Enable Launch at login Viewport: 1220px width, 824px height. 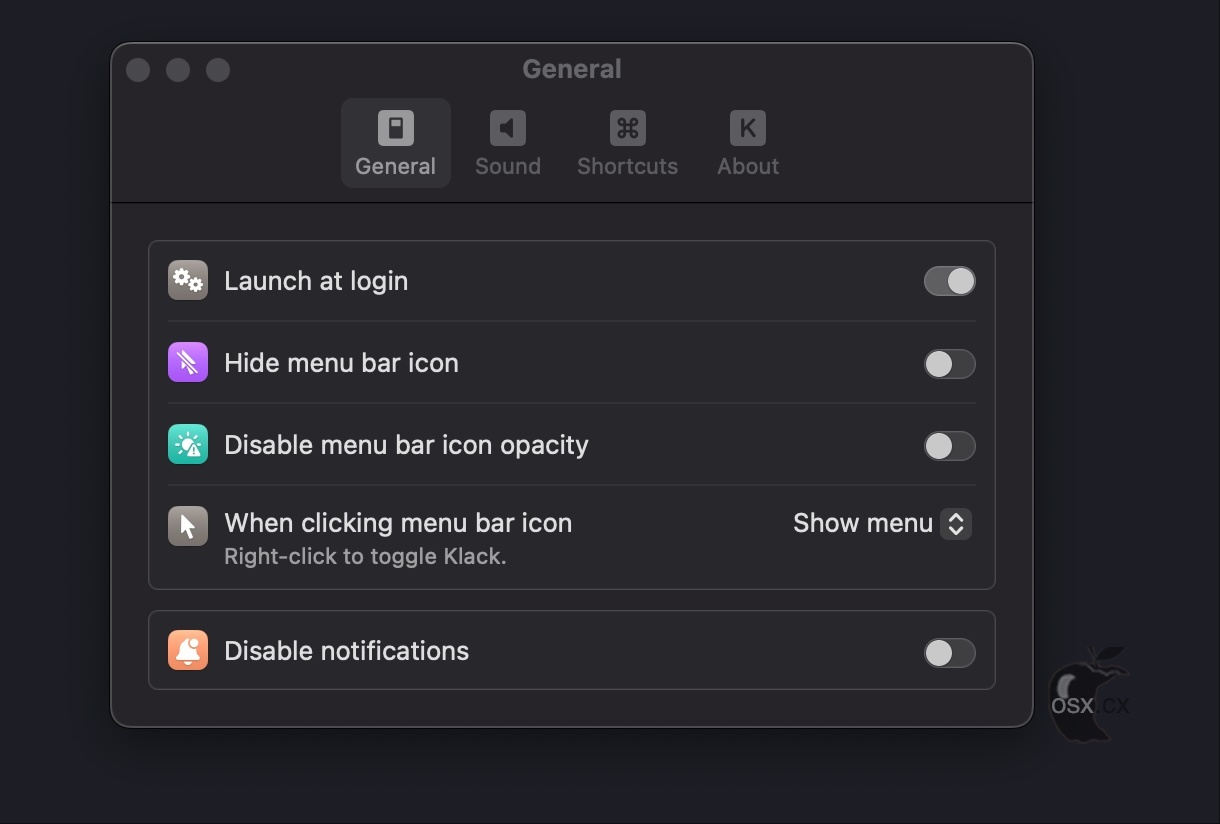tap(949, 281)
